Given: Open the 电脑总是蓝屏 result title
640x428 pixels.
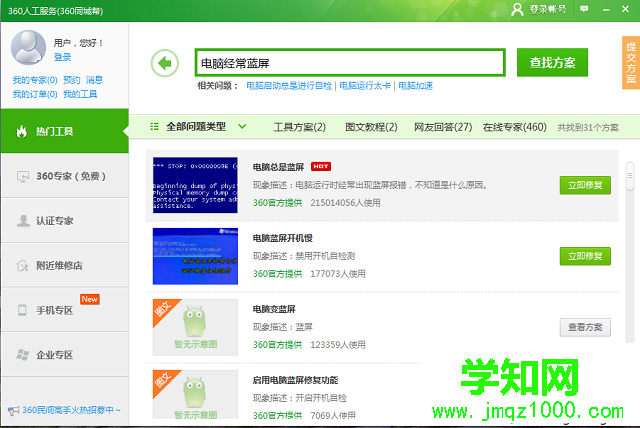Looking at the screenshot, I should 278,167.
